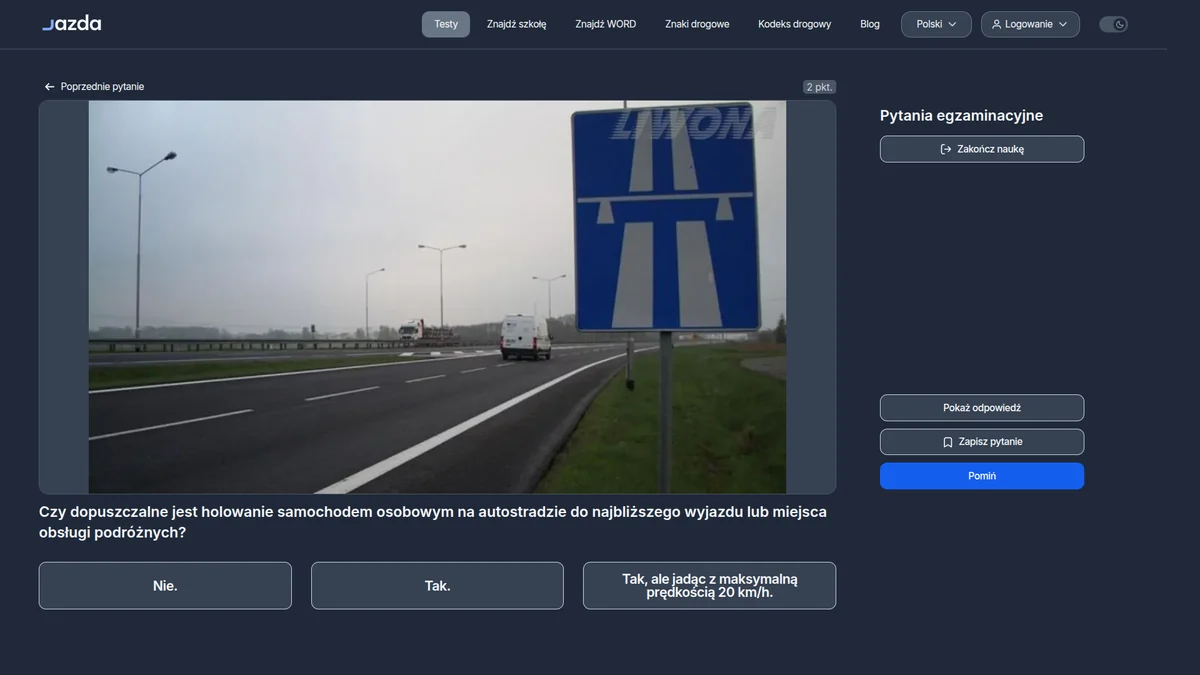Go to Znajdź szkołę
Screen dimensions: 1200x675
517,24
